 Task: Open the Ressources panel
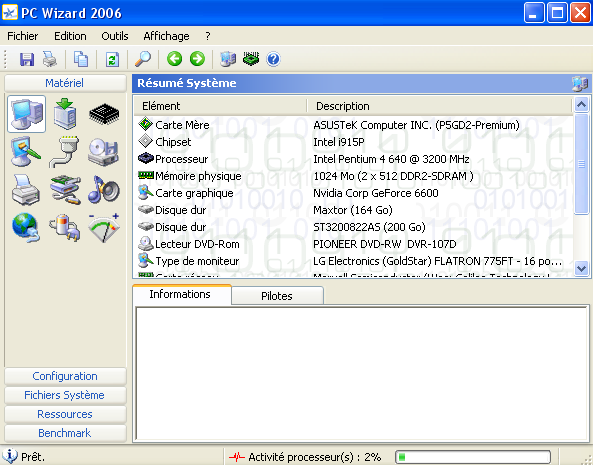(65, 414)
